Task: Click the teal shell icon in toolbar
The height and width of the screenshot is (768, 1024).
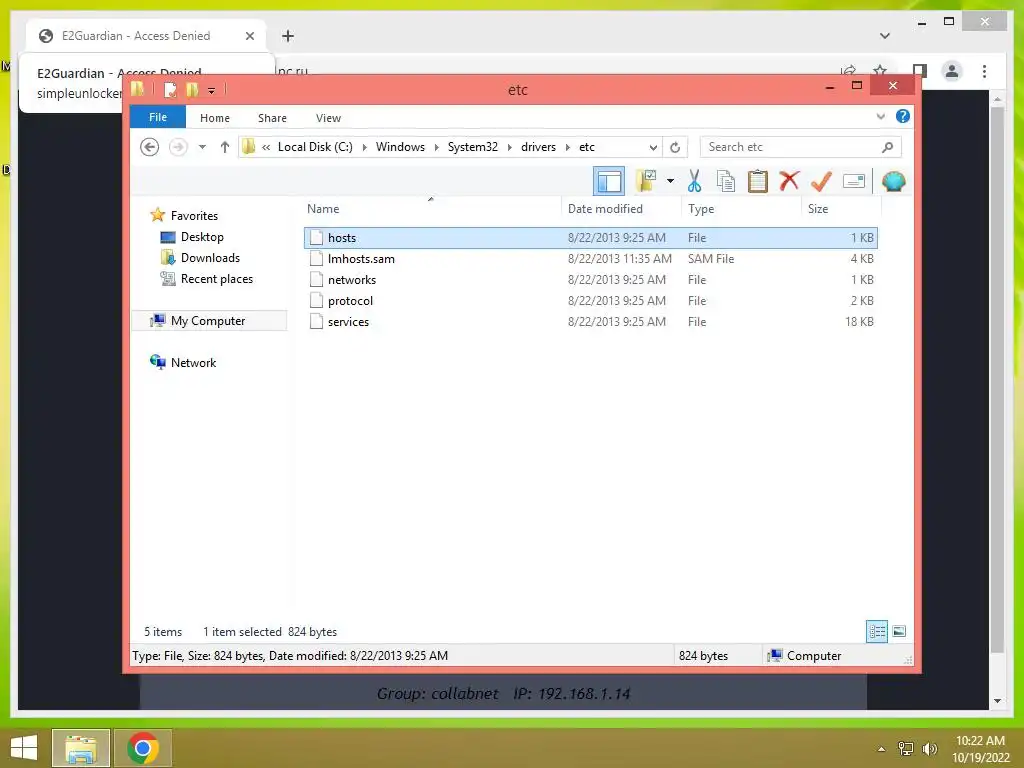Action: click(893, 182)
